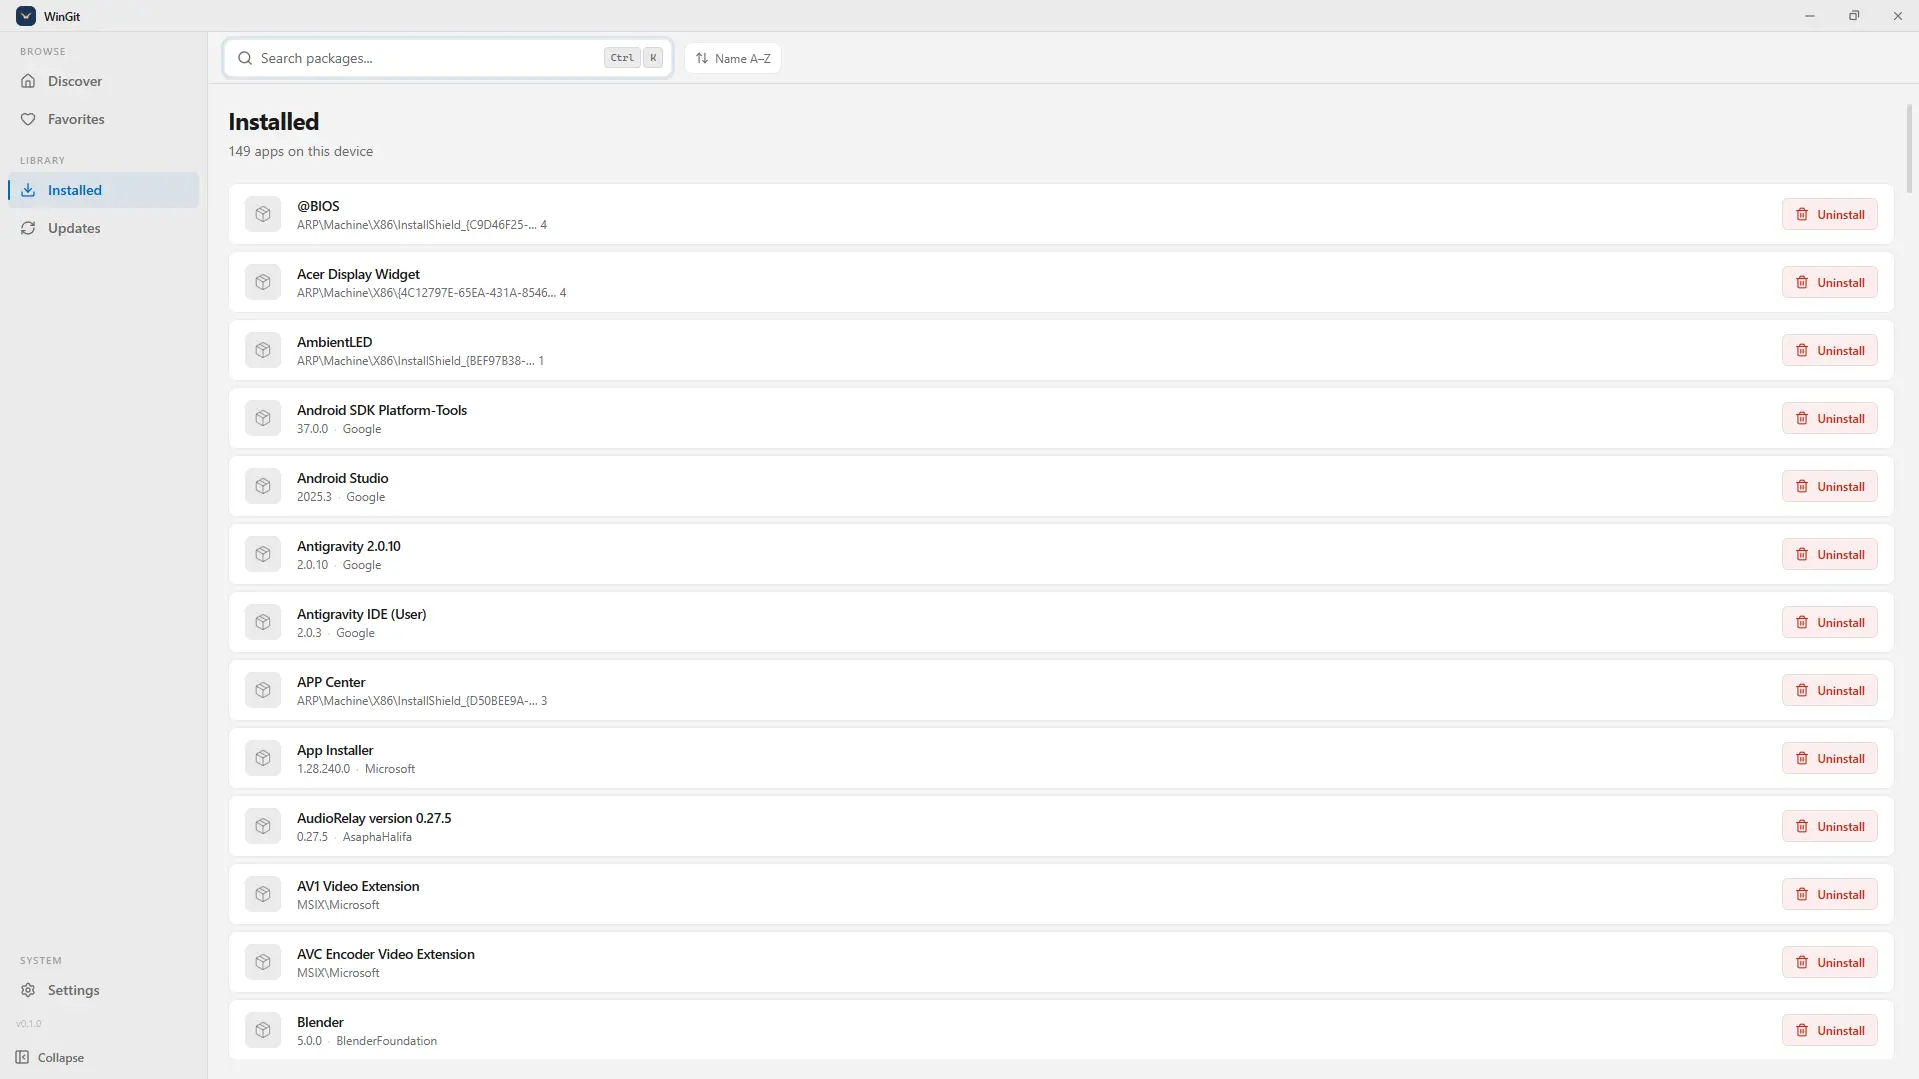Select the AV1 Video Extension name
The image size is (1919, 1079).
(358, 886)
